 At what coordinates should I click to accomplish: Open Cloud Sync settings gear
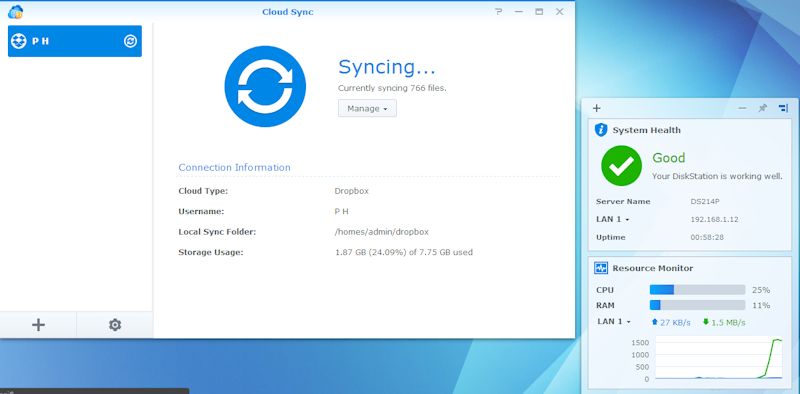pyautogui.click(x=115, y=325)
